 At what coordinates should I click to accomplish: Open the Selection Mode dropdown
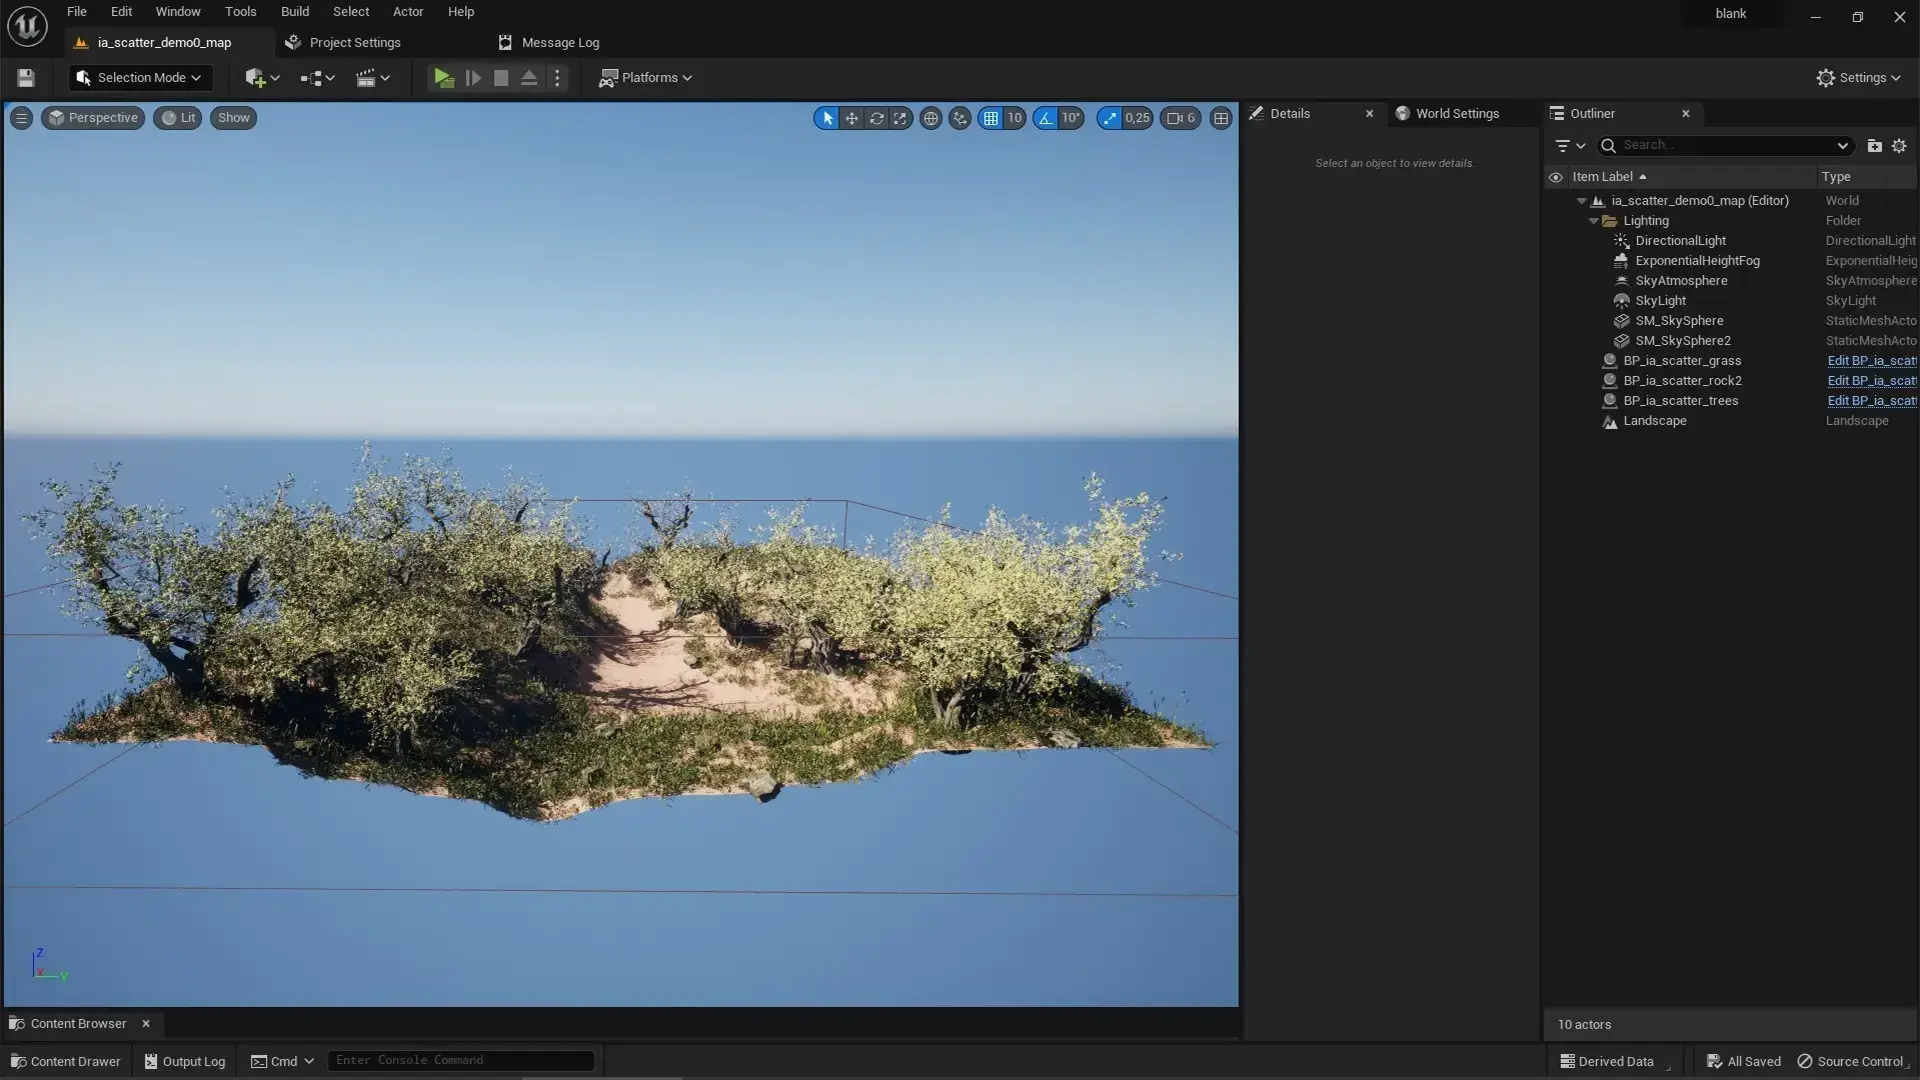click(x=139, y=78)
